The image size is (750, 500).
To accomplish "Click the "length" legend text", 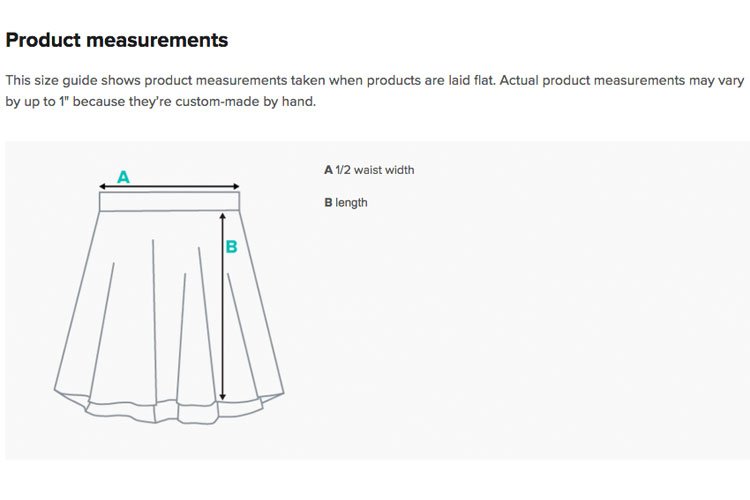I will coord(351,203).
